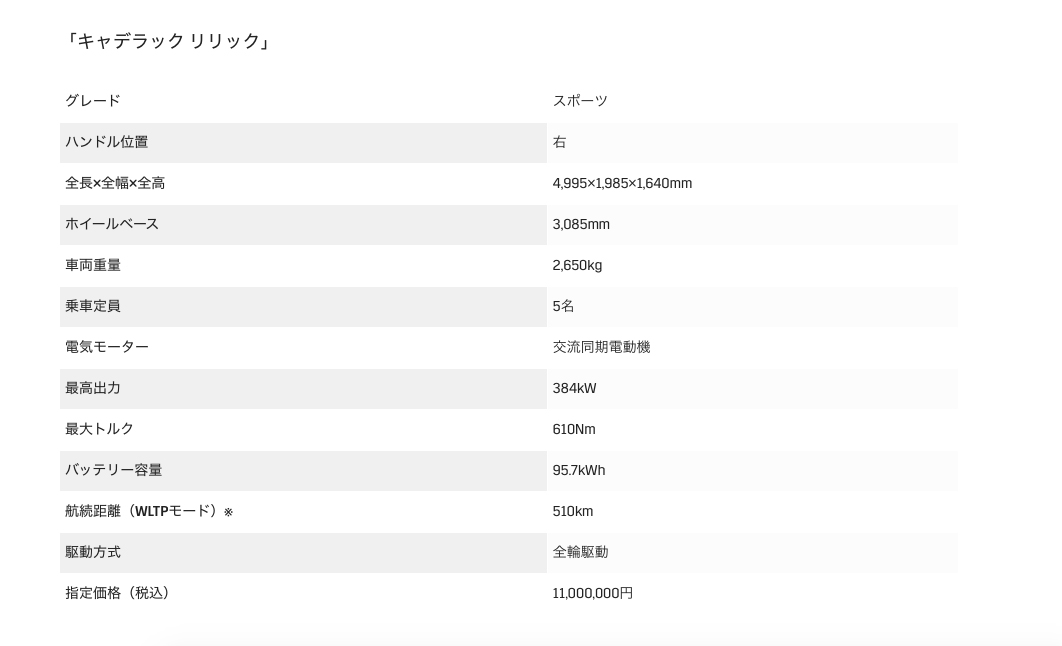This screenshot has height=646, width=1062.
Task: Click the 2,650kg vehicle weight value
Action: [577, 265]
